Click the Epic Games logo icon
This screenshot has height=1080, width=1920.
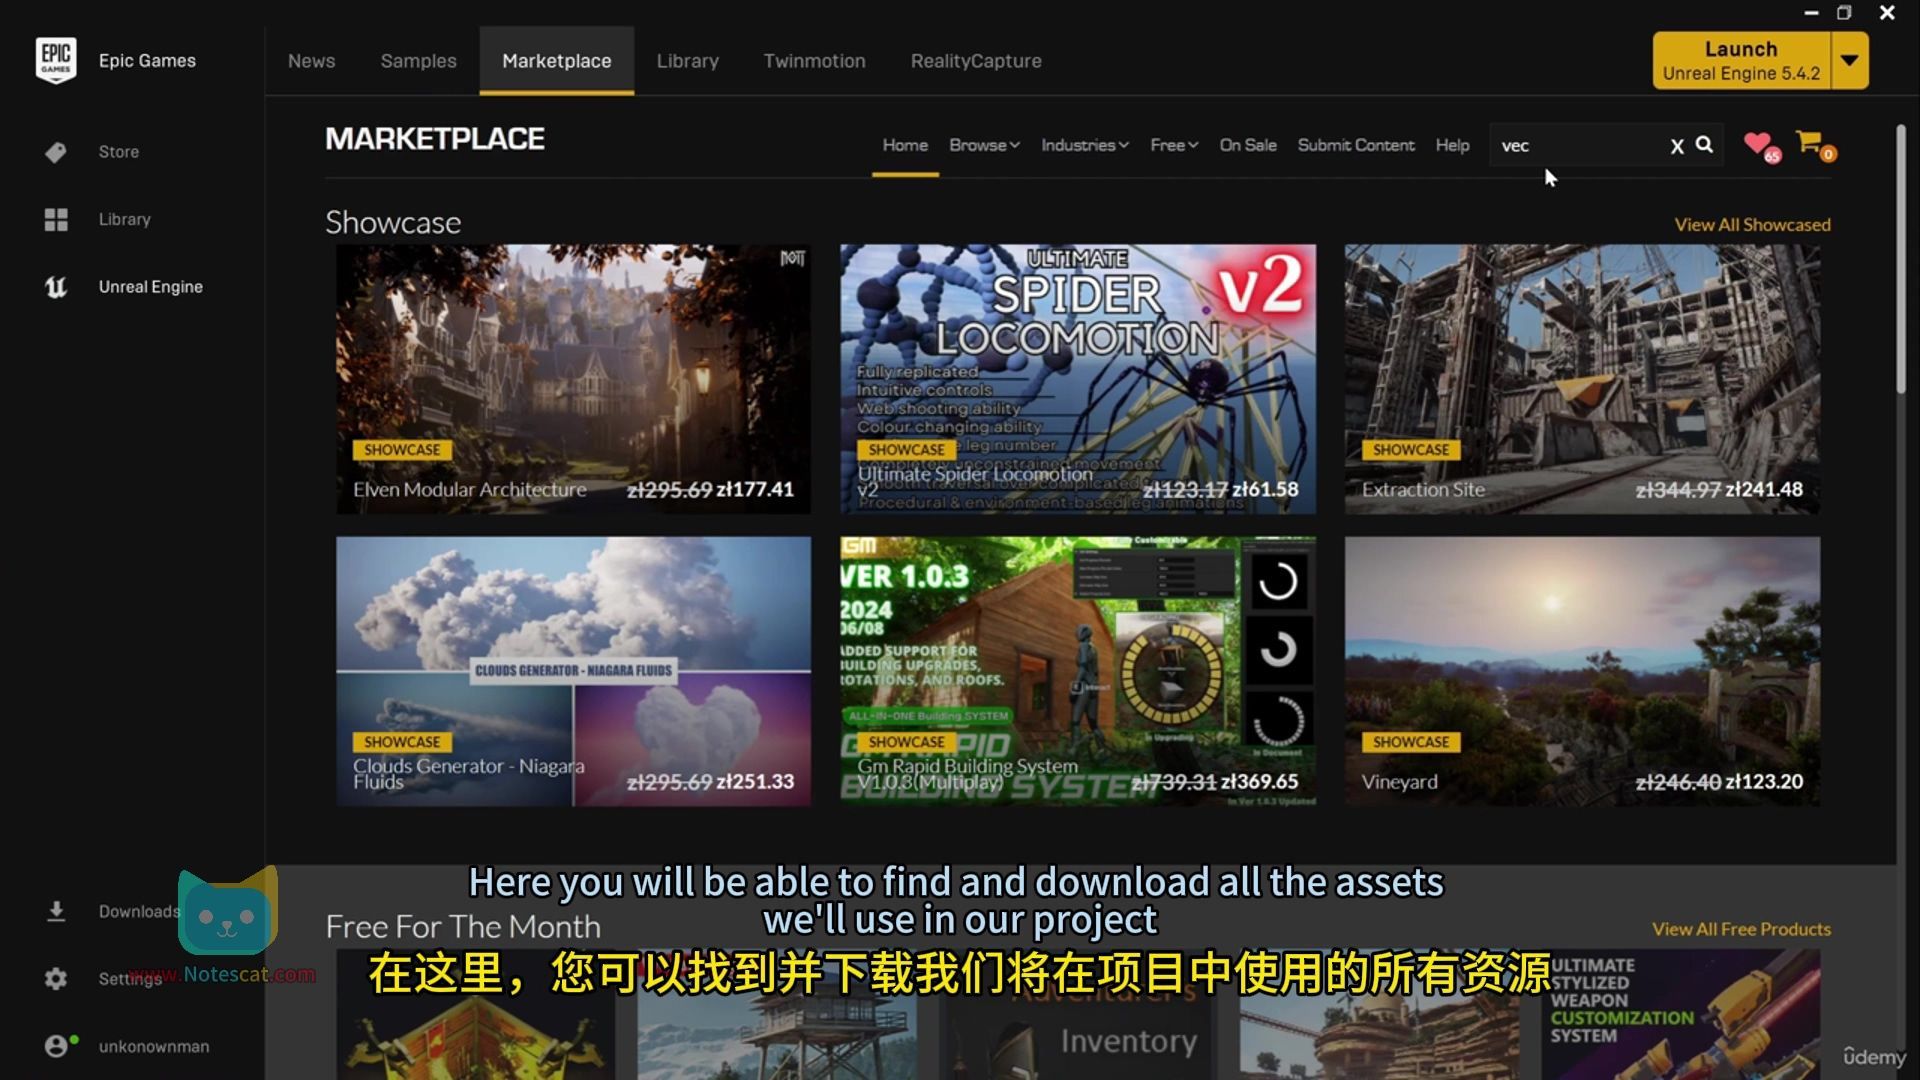coord(56,60)
